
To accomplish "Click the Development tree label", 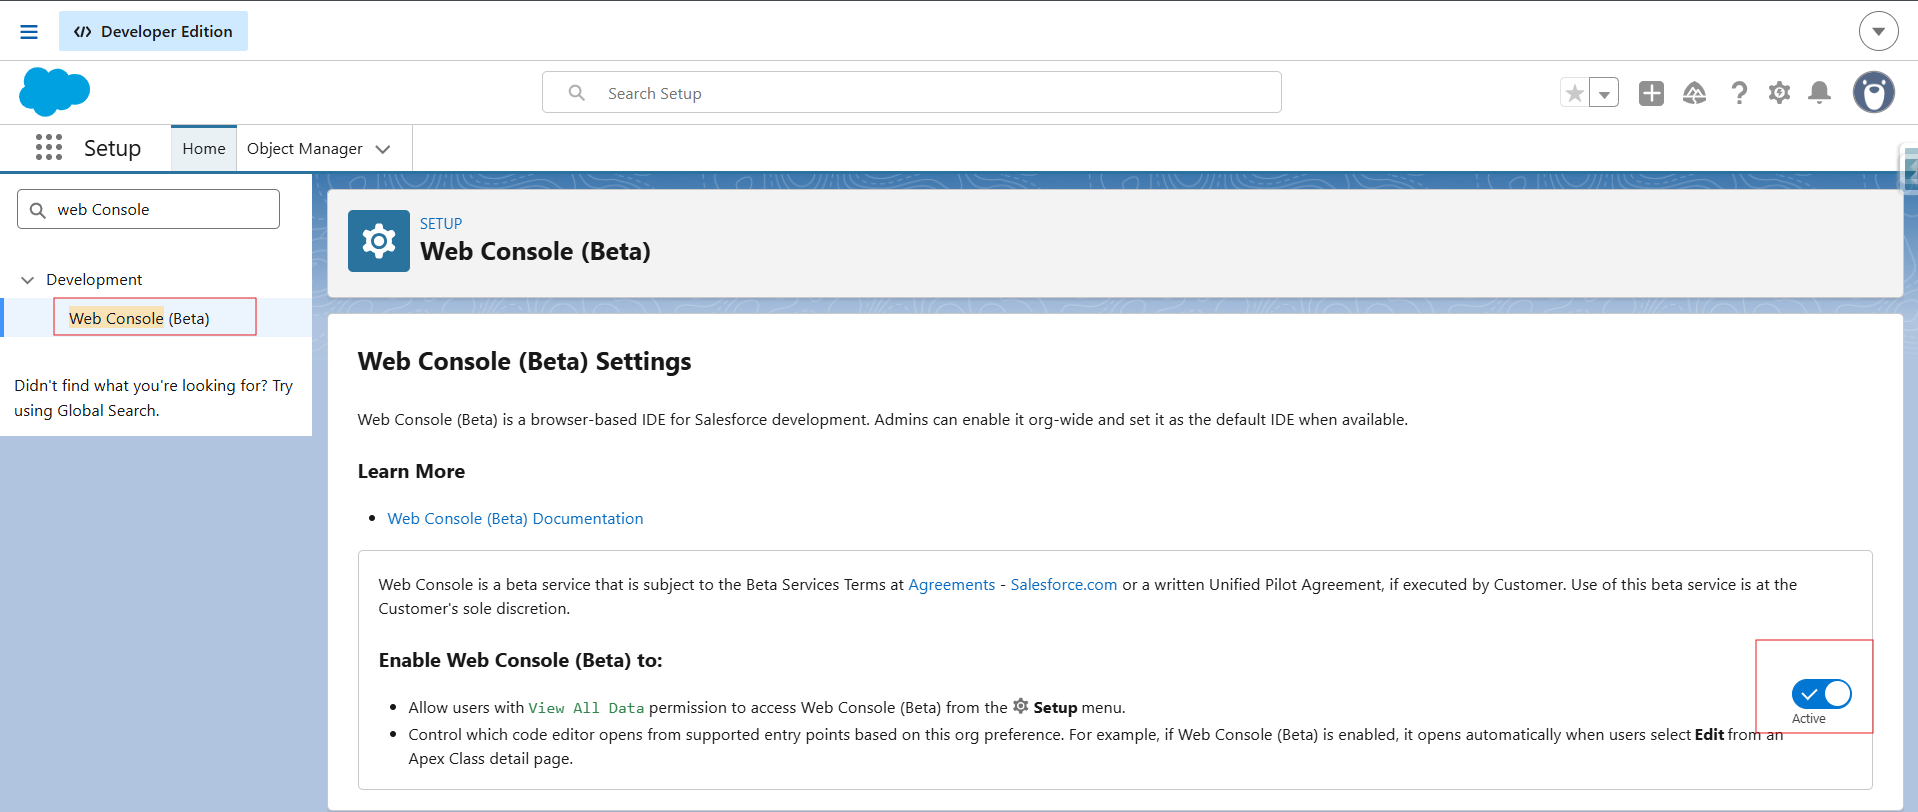I will (x=94, y=279).
